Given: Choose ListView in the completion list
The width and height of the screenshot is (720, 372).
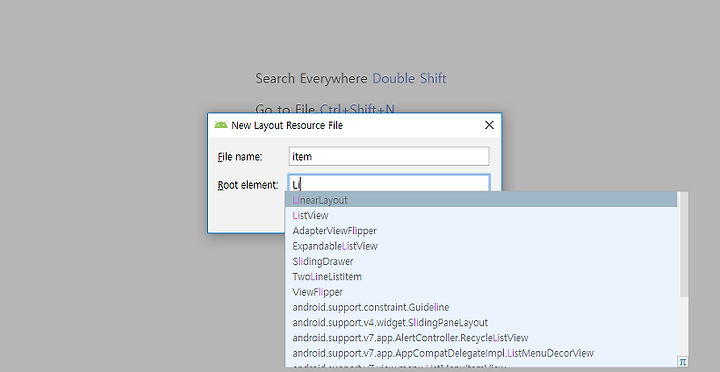Looking at the screenshot, I should 481,215.
